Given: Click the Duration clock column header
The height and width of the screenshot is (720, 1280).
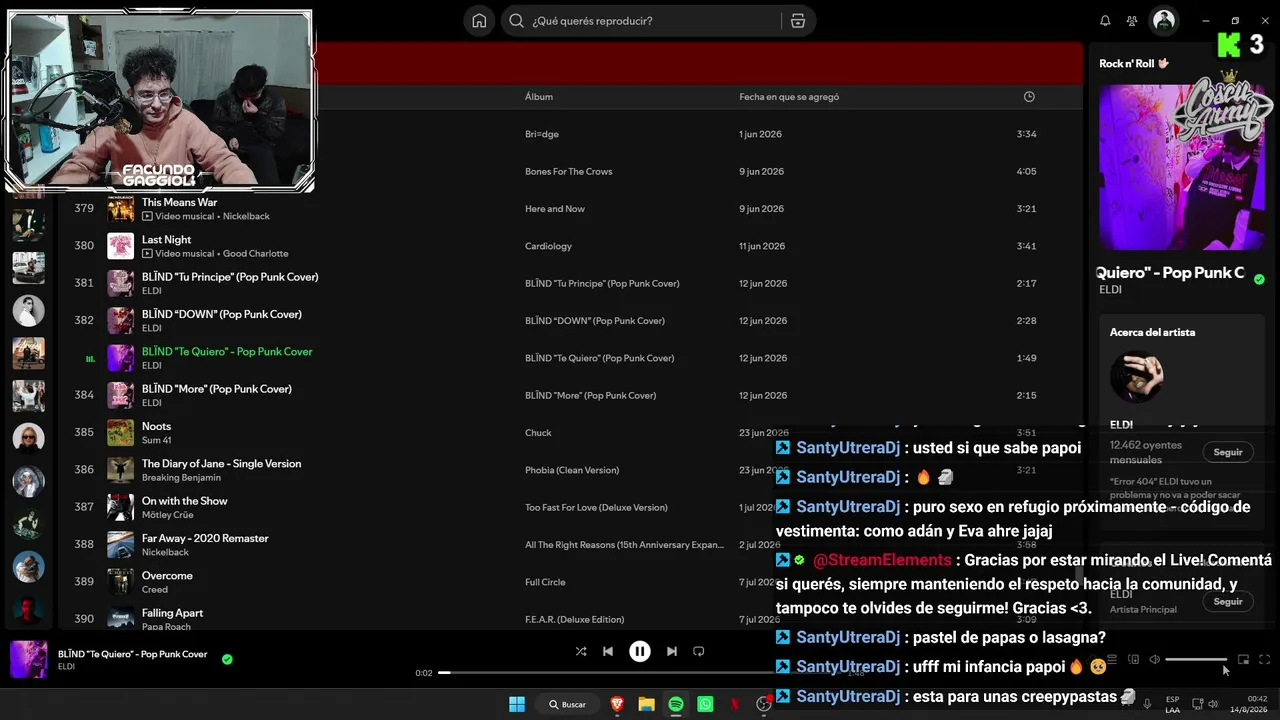Looking at the screenshot, I should [x=1029, y=97].
